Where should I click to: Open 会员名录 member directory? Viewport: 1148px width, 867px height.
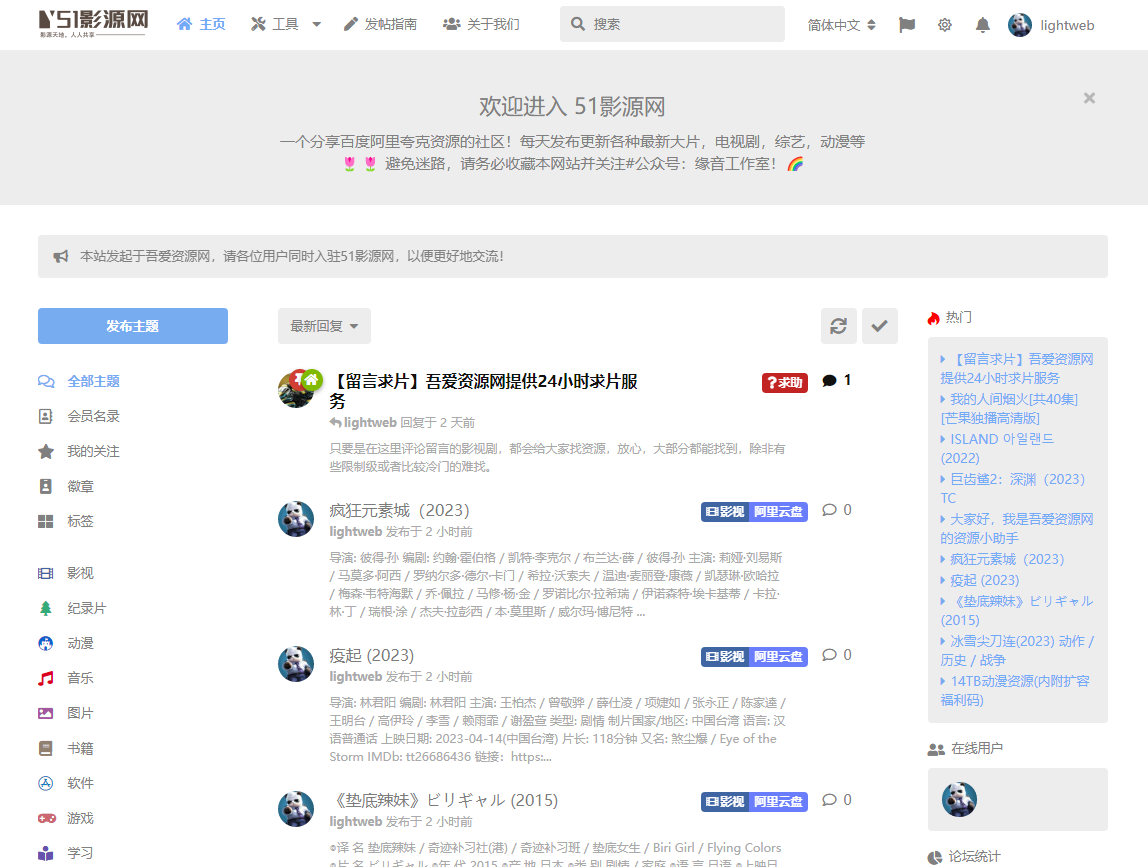tap(78, 417)
